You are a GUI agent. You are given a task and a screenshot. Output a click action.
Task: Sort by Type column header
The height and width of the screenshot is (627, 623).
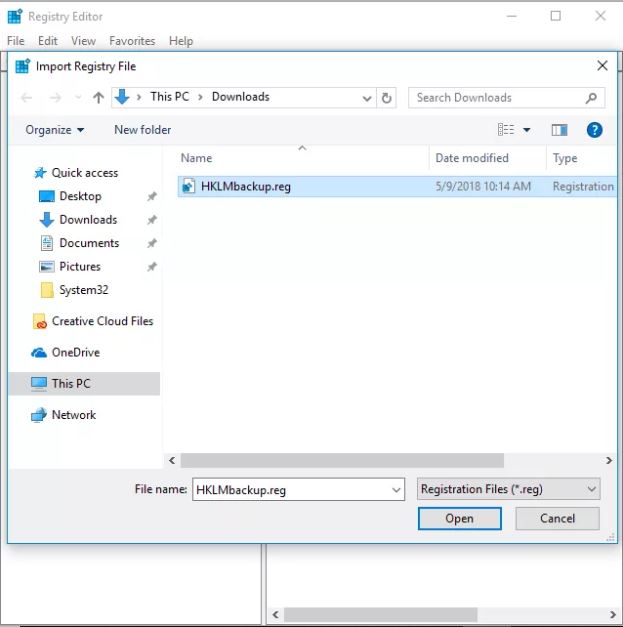pyautogui.click(x=565, y=158)
